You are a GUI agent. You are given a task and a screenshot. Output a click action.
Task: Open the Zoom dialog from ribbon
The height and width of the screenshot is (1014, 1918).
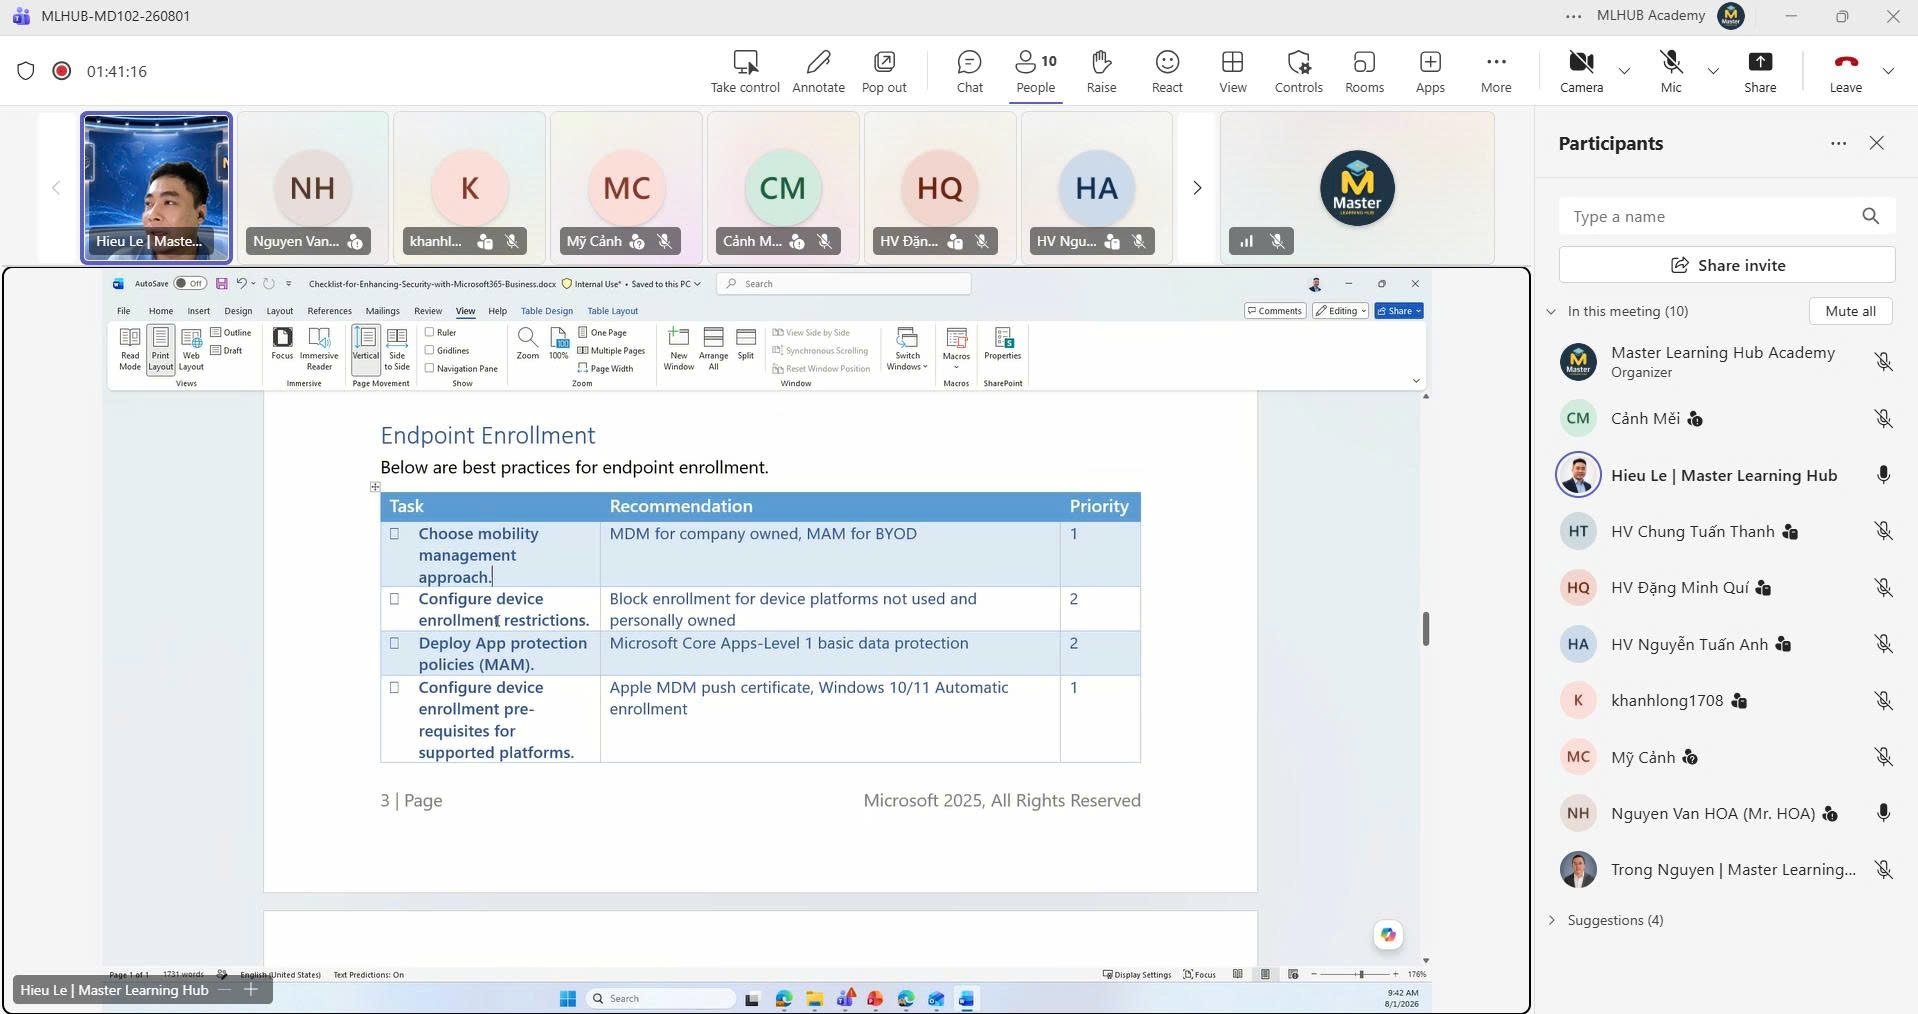pos(527,344)
